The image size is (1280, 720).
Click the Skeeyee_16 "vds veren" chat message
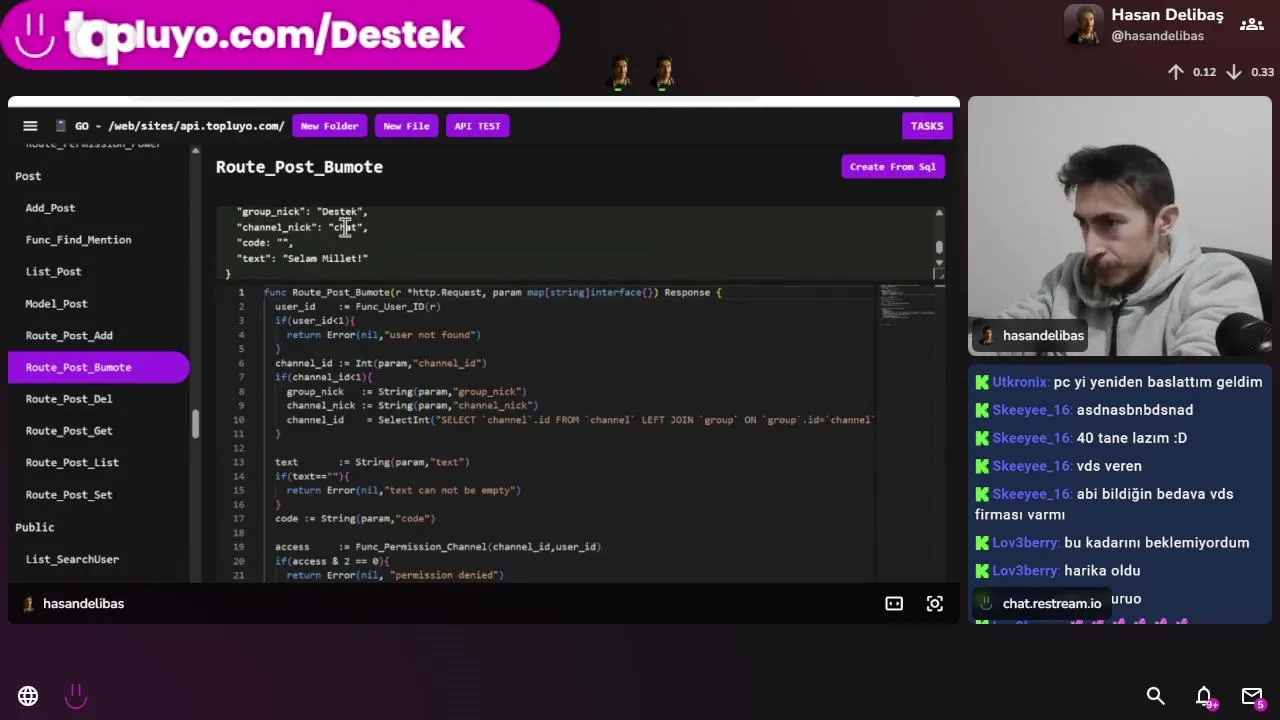point(1109,466)
